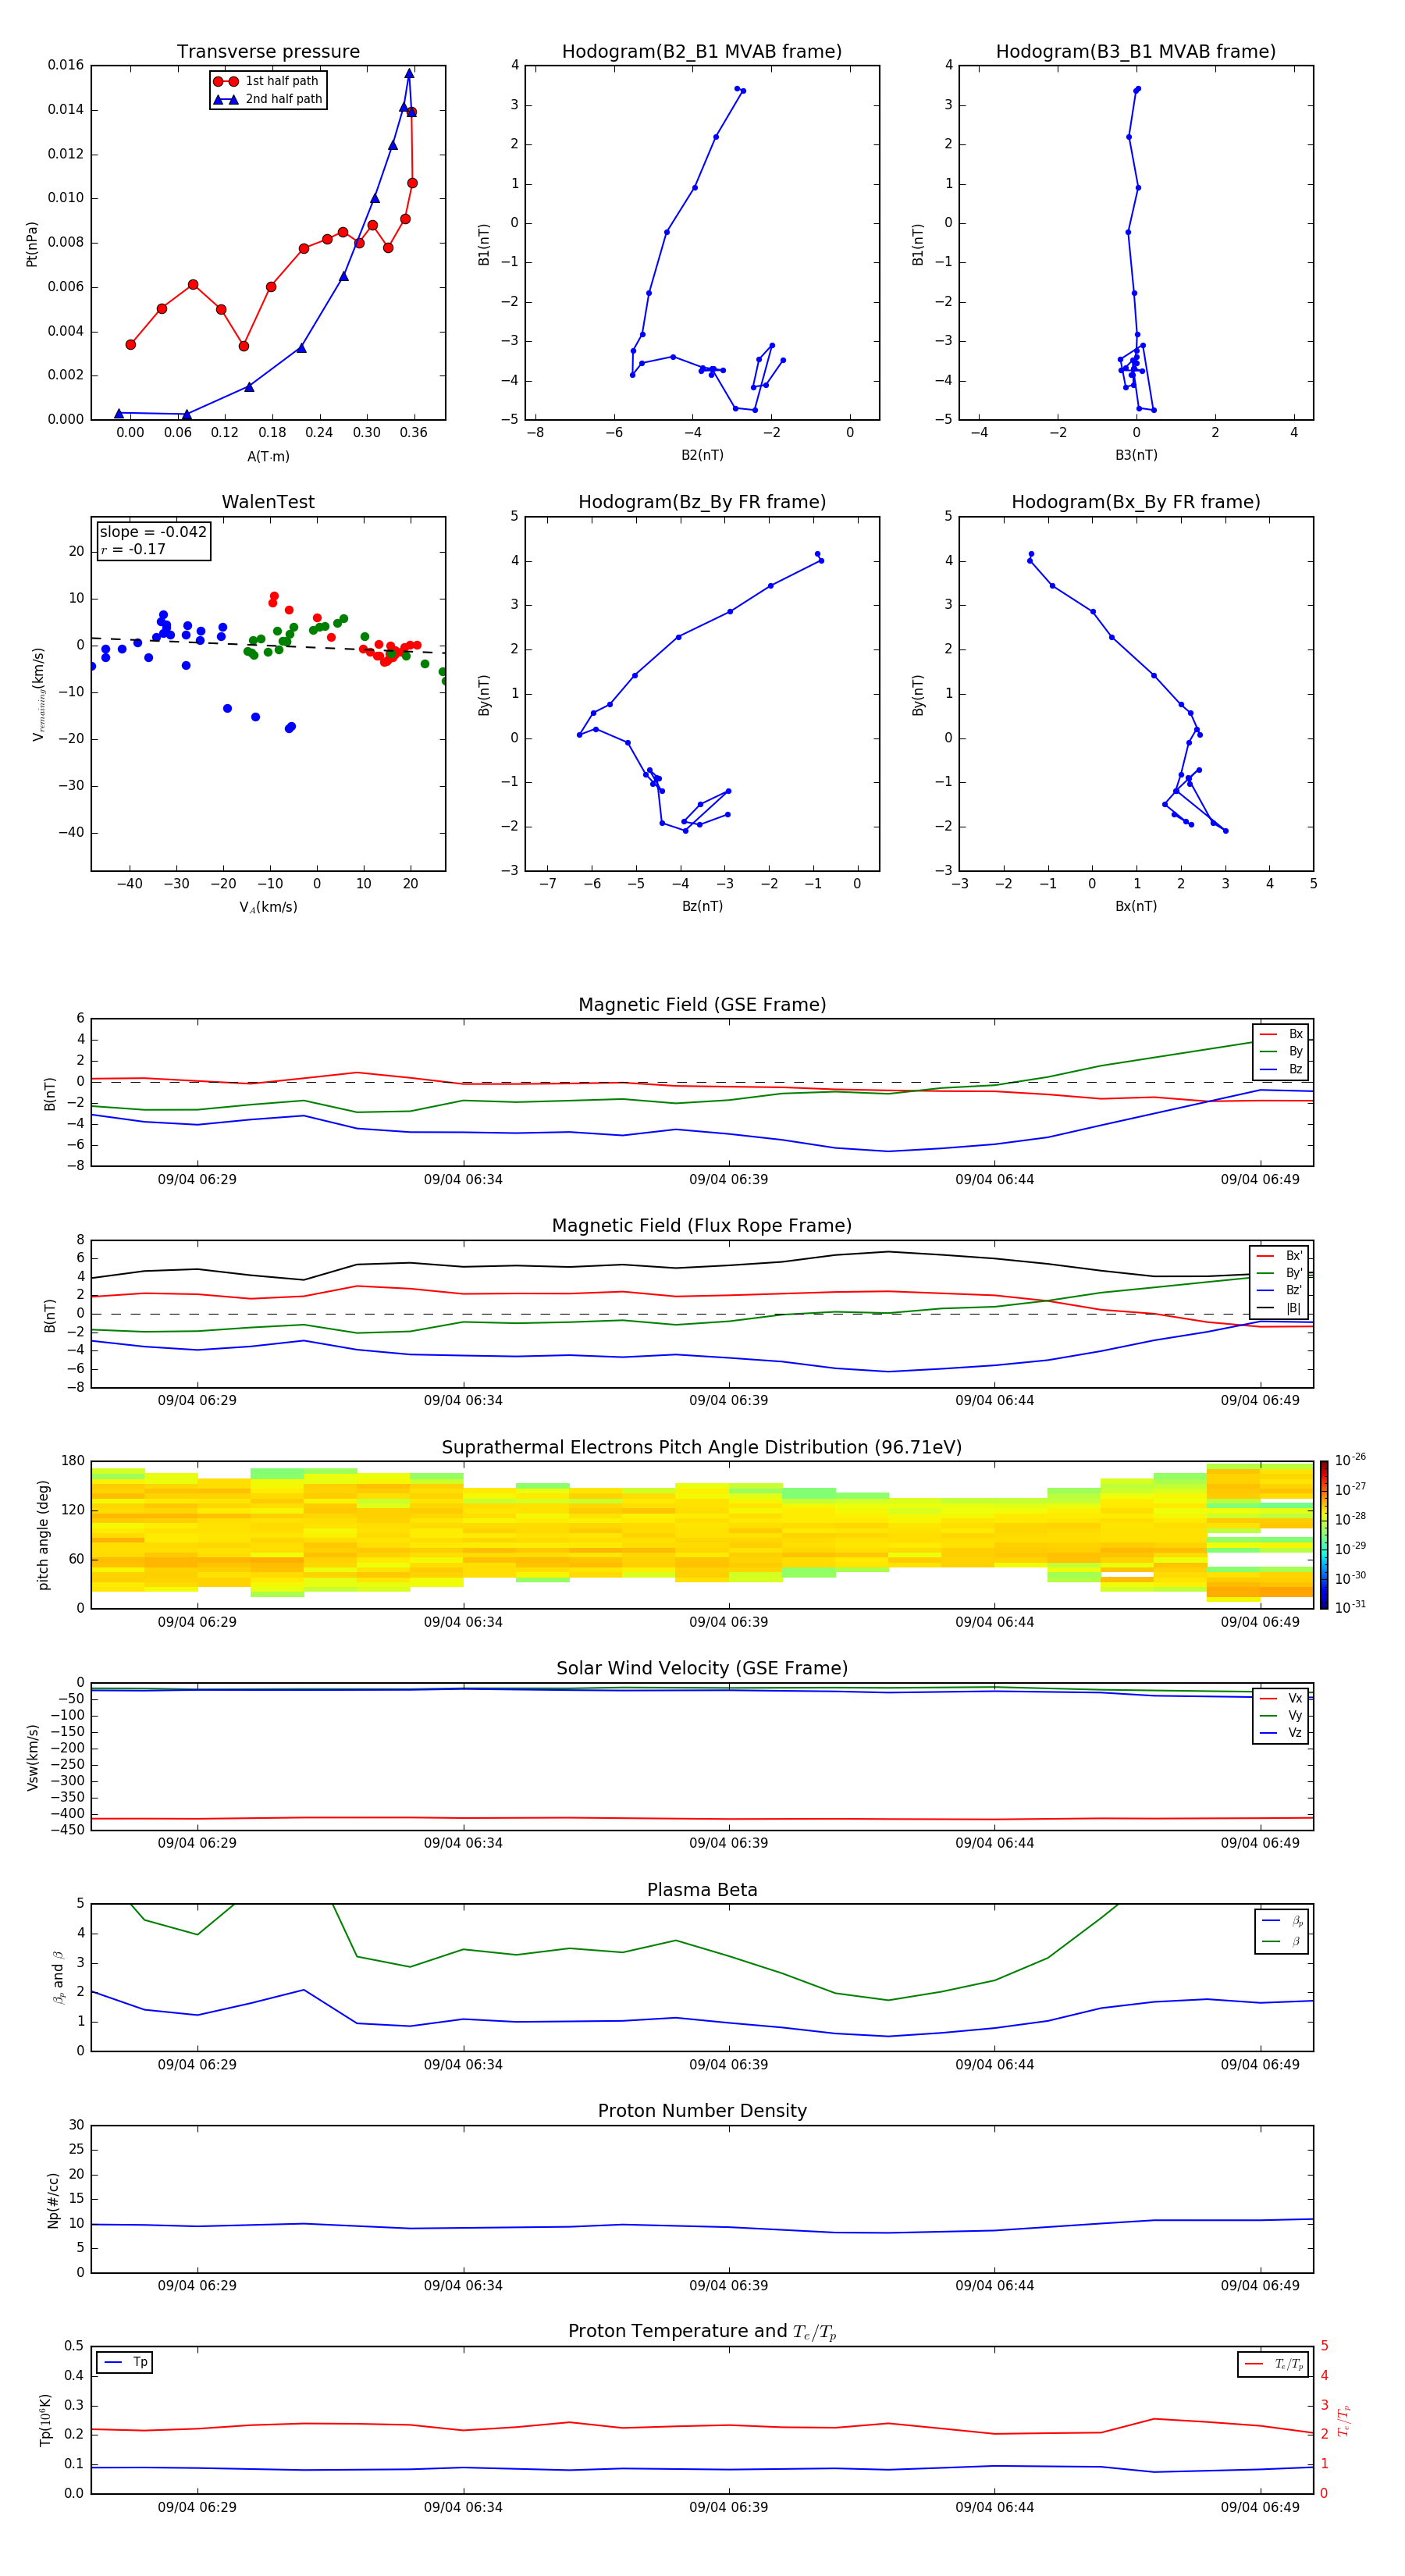This screenshot has width=1405, height=2576.
Task: Click '09/04 06:39' tick under Plasma Beta plot
Action: pos(729,2064)
